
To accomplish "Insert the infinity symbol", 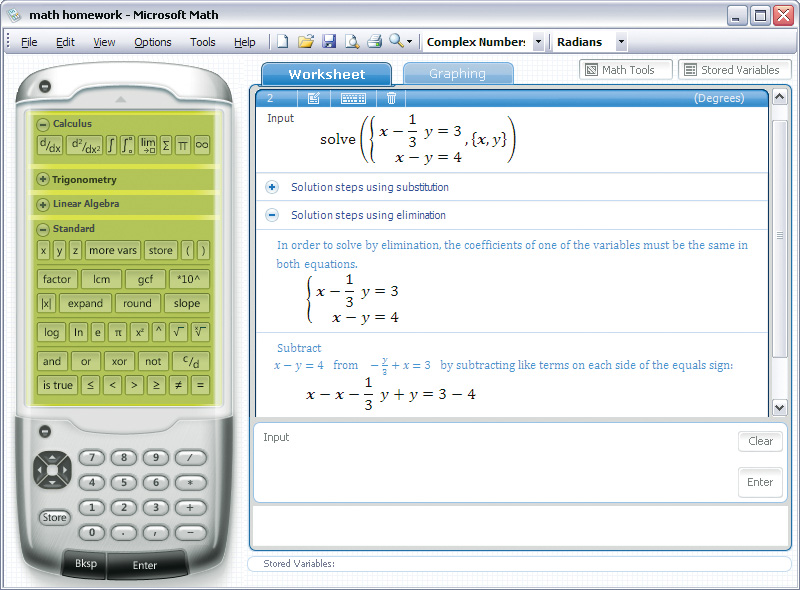I will tap(202, 145).
